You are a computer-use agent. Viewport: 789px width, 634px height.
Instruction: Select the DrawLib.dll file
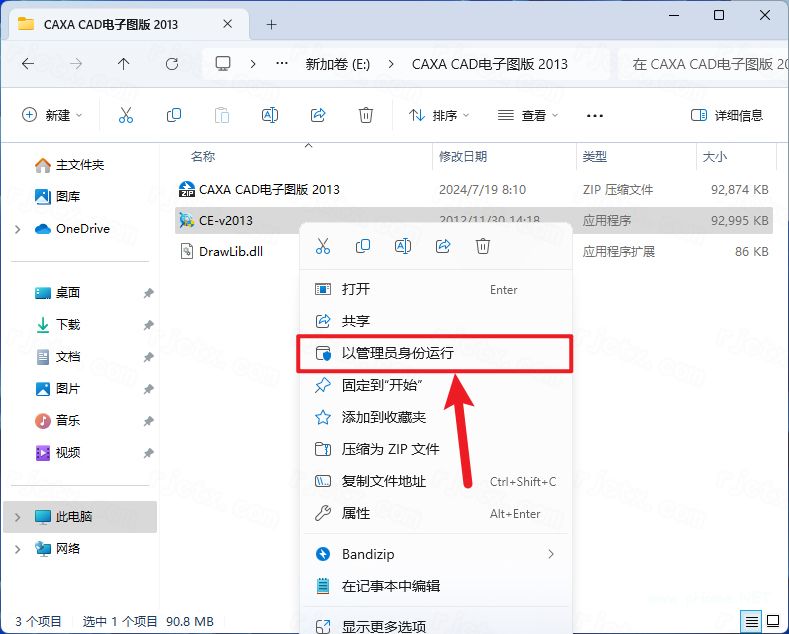pos(474,252)
